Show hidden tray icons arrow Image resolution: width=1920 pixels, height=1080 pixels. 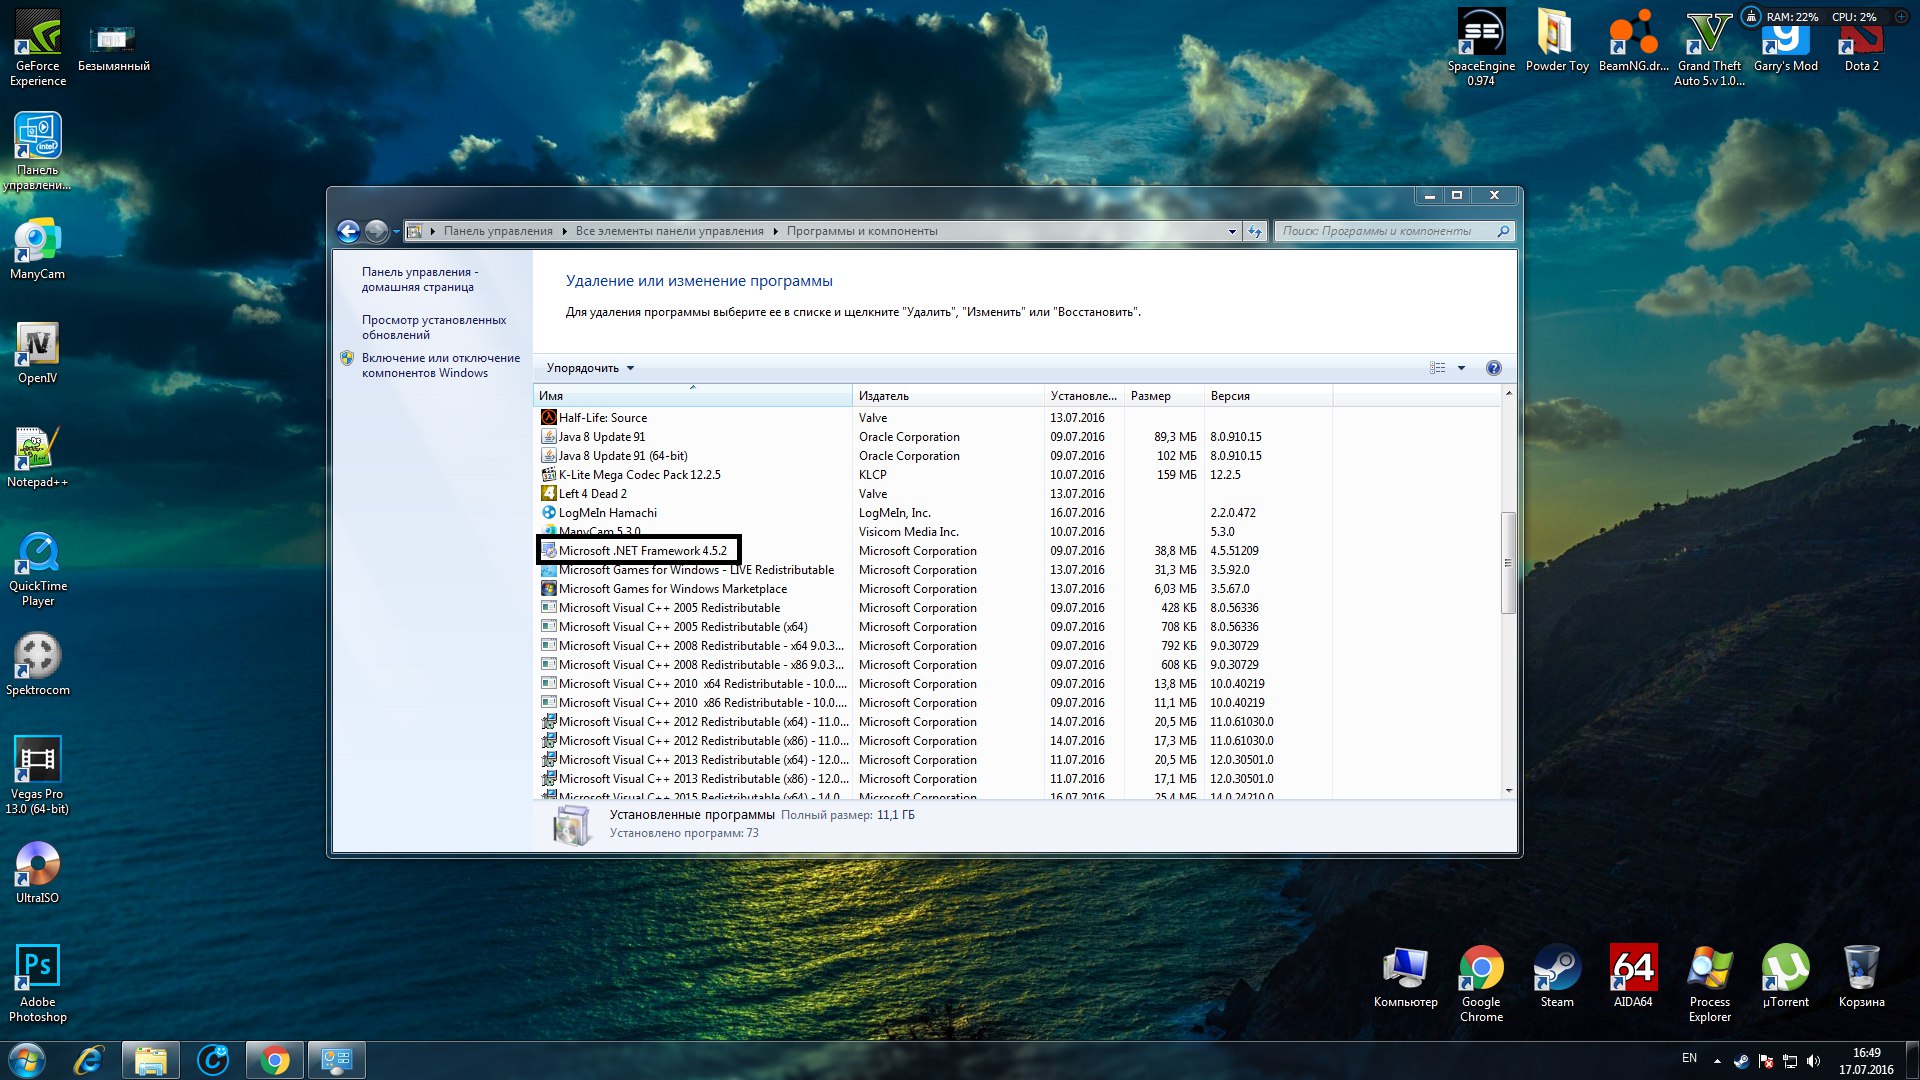[1717, 1061]
